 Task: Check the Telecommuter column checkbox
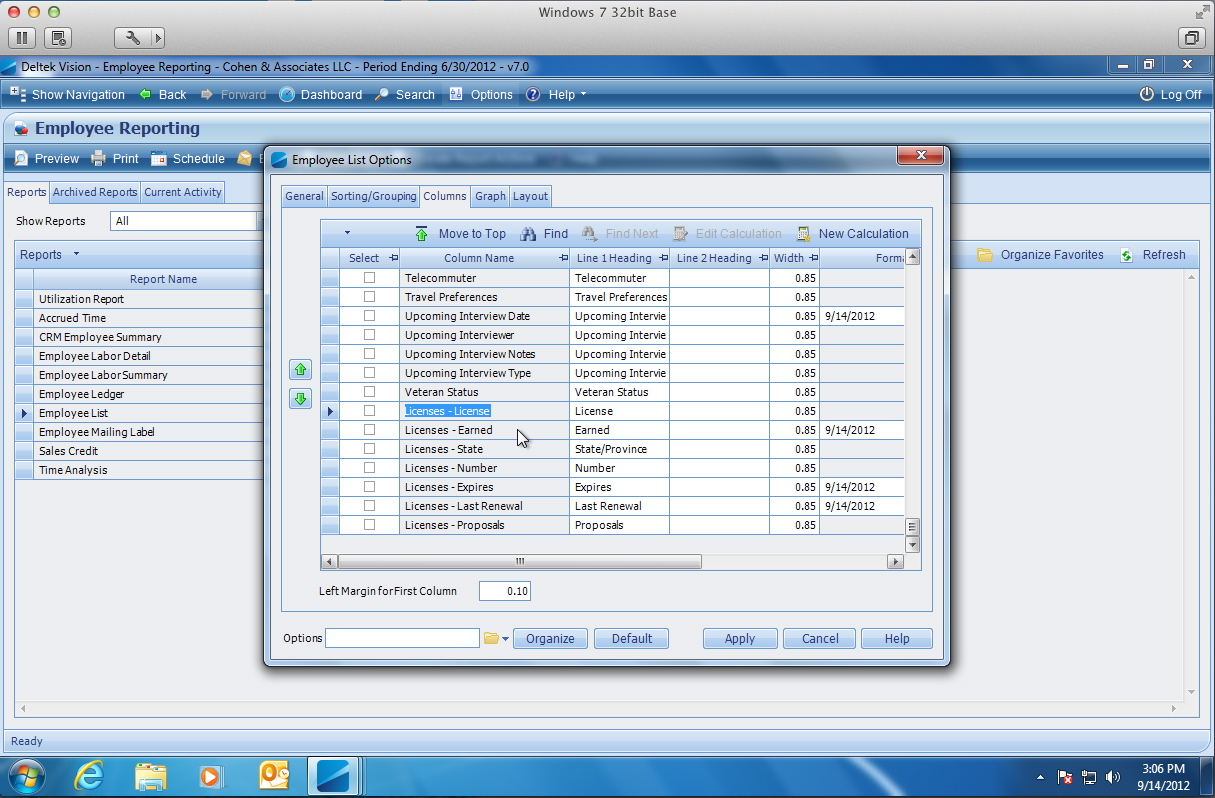(369, 278)
